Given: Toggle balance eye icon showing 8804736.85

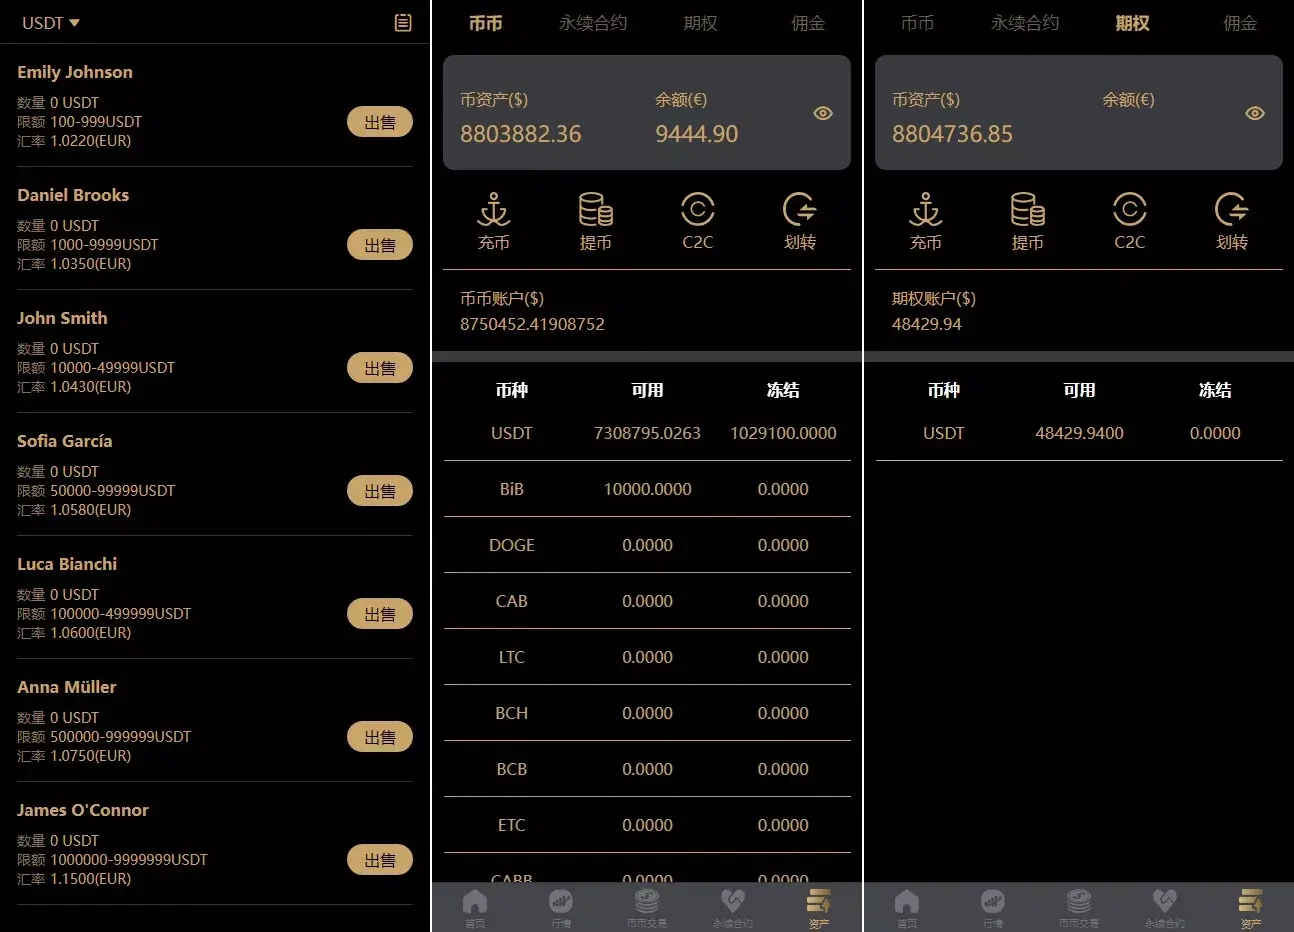Looking at the screenshot, I should pos(1255,113).
